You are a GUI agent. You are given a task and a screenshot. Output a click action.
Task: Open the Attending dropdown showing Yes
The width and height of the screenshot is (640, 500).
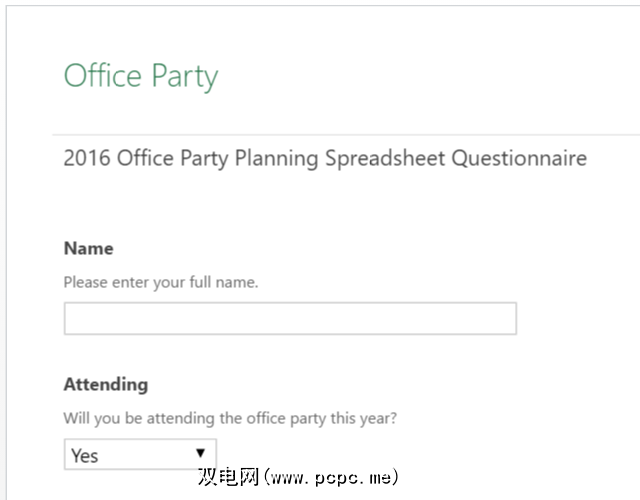click(140, 455)
